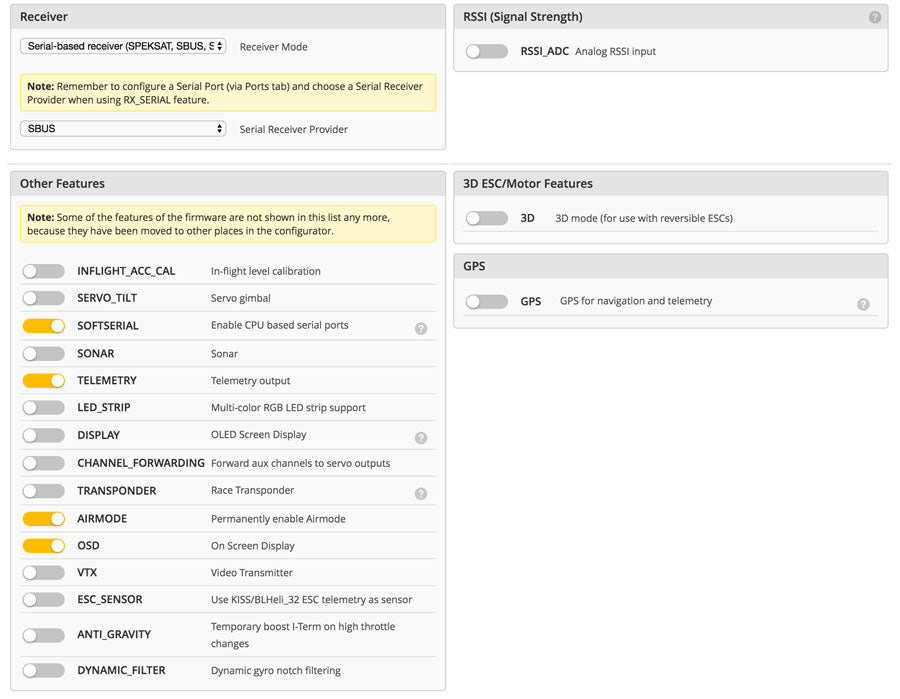Click the "Analog RSSI input" description
The width and height of the screenshot is (900, 699).
(615, 52)
